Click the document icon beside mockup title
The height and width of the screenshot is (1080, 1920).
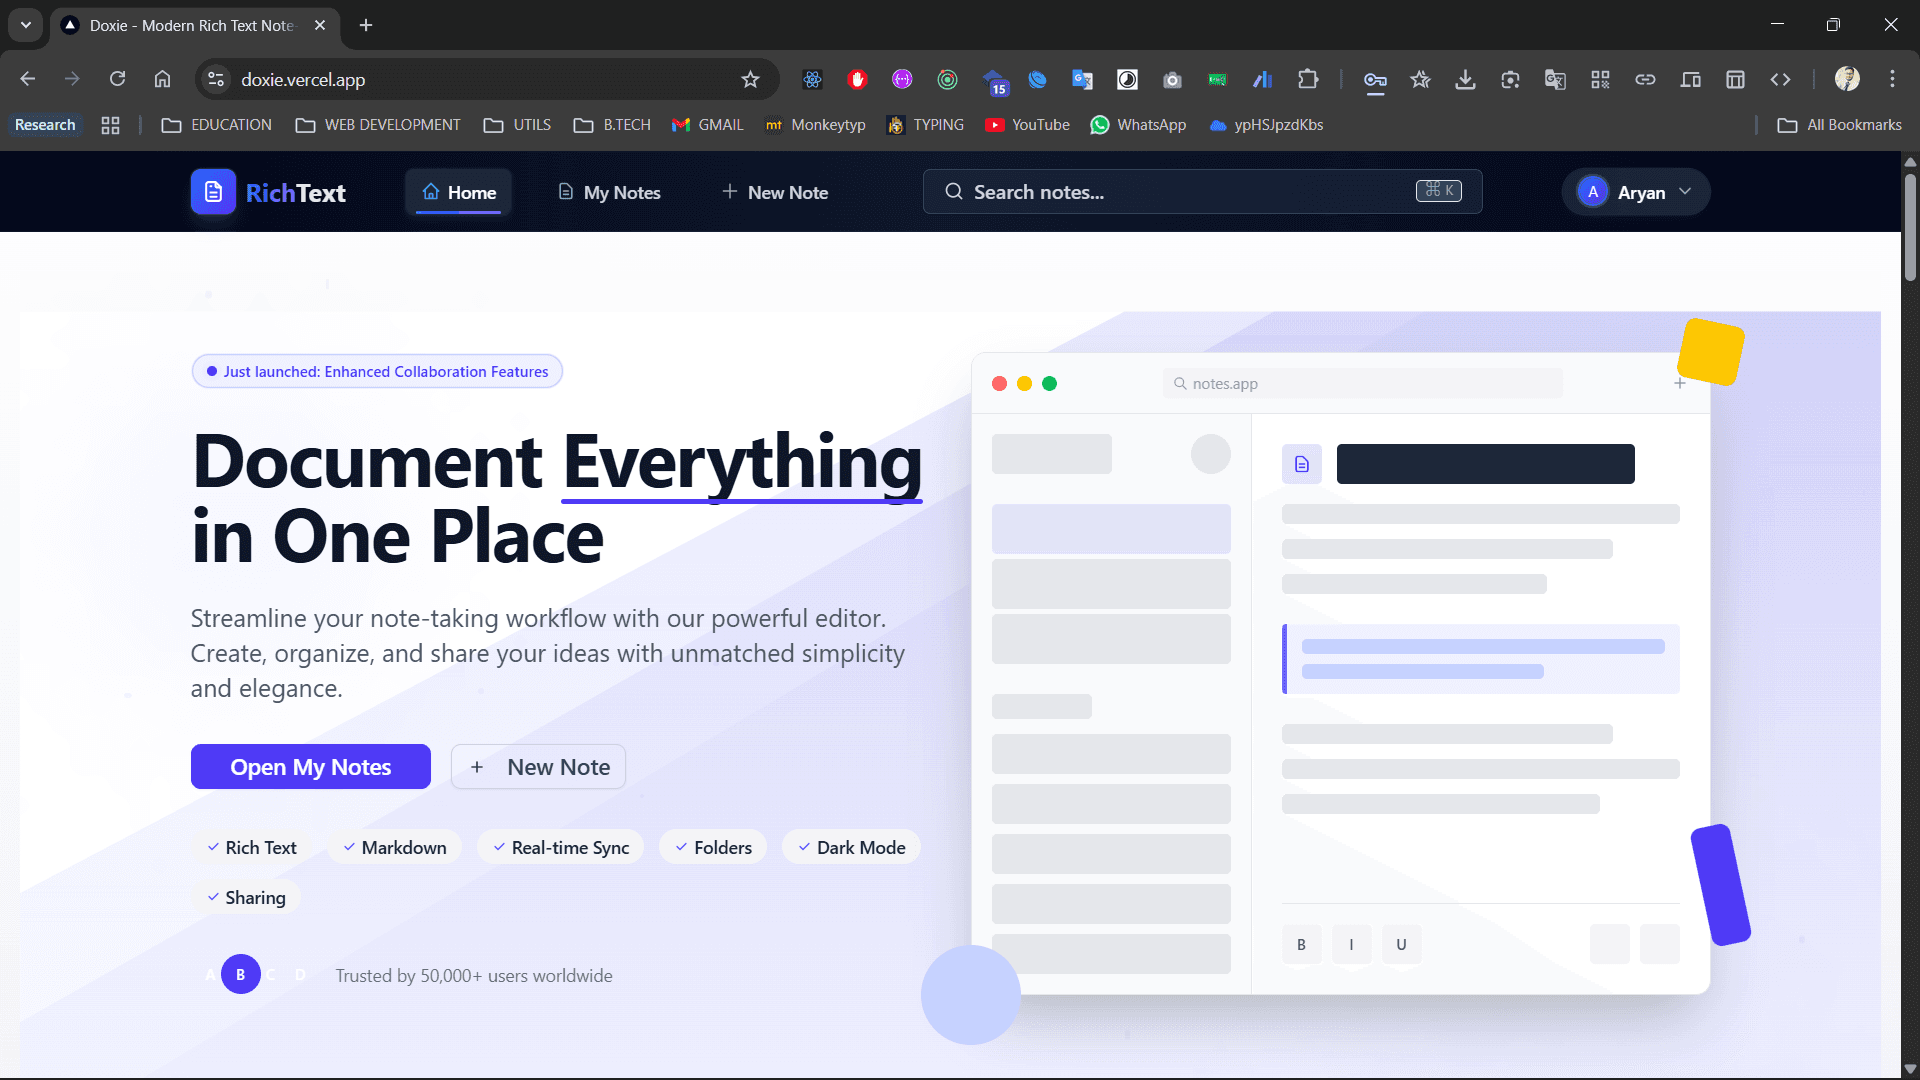coord(1301,464)
